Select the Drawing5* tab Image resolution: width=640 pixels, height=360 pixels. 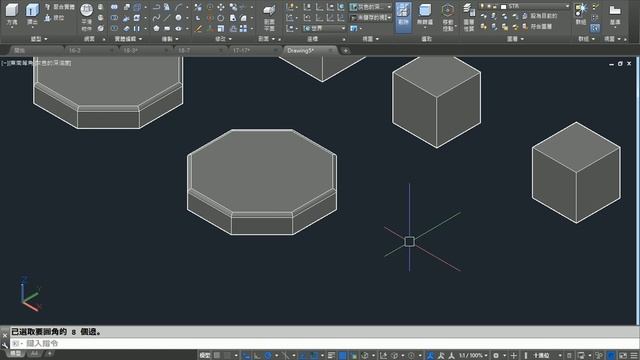(309, 50)
